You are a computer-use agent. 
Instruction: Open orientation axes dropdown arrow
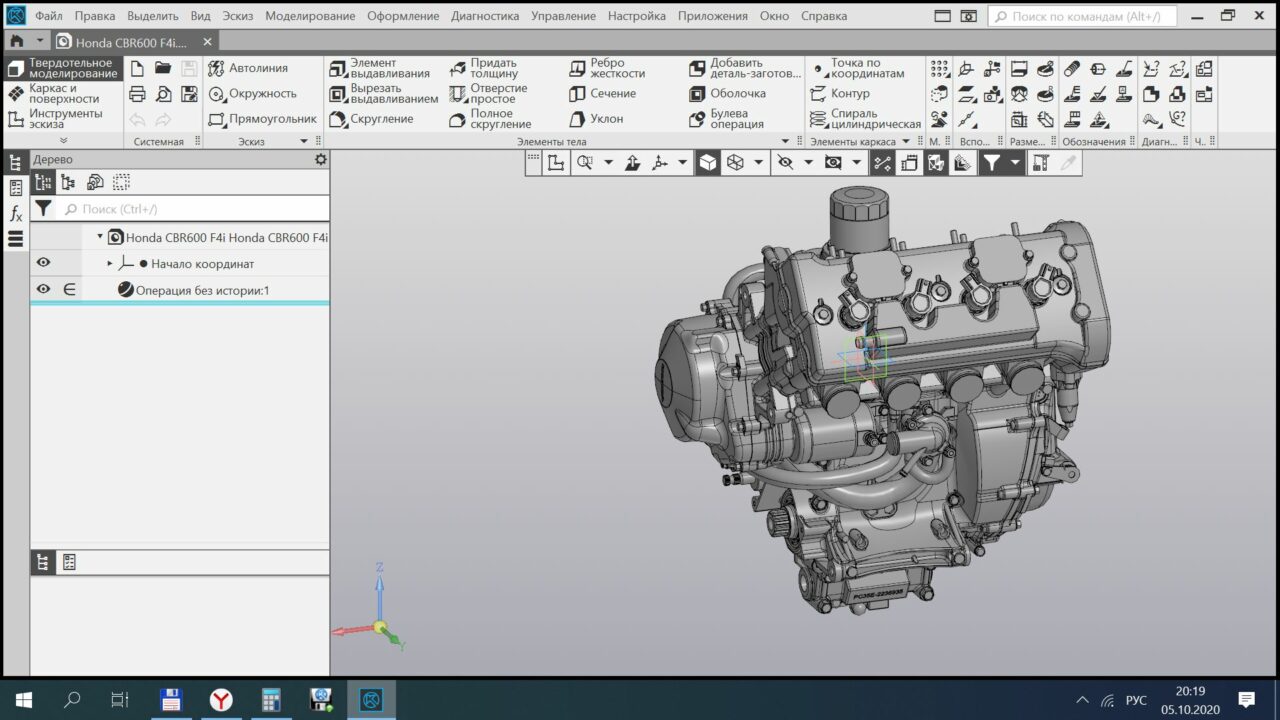683,163
